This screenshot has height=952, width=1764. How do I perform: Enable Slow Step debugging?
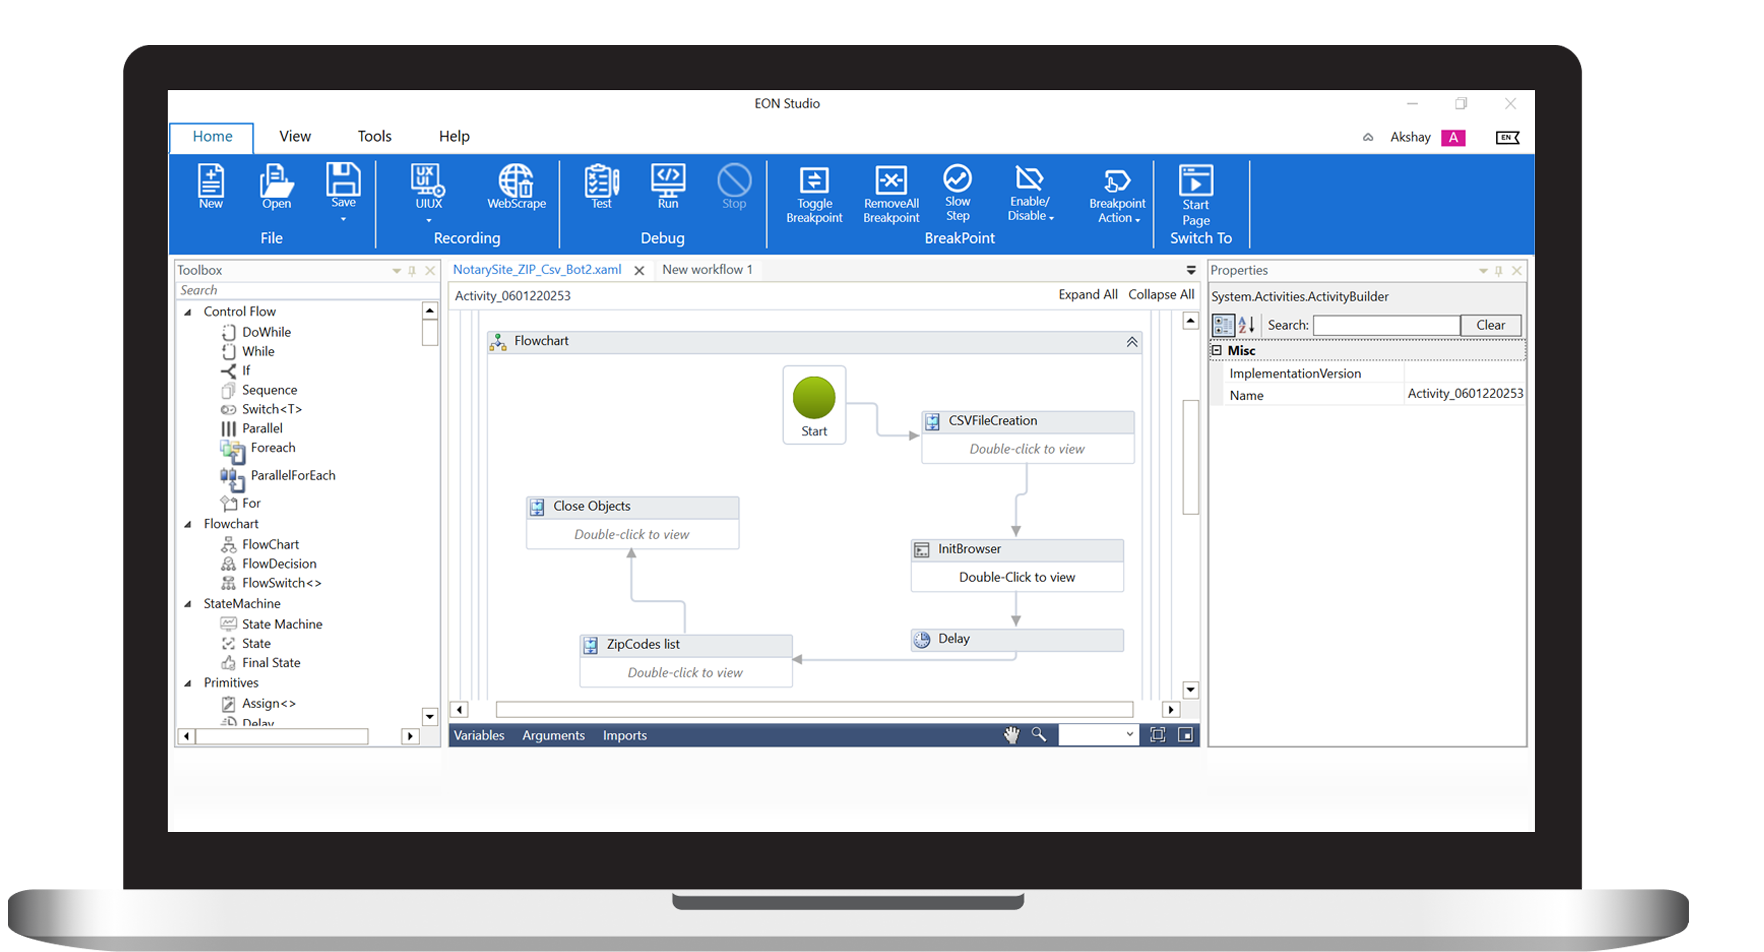(957, 192)
